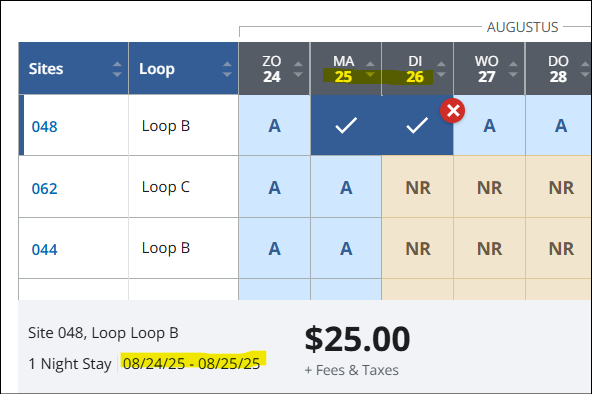Click NR cell Tuesday 26 site 062
The image size is (592, 394).
click(418, 187)
